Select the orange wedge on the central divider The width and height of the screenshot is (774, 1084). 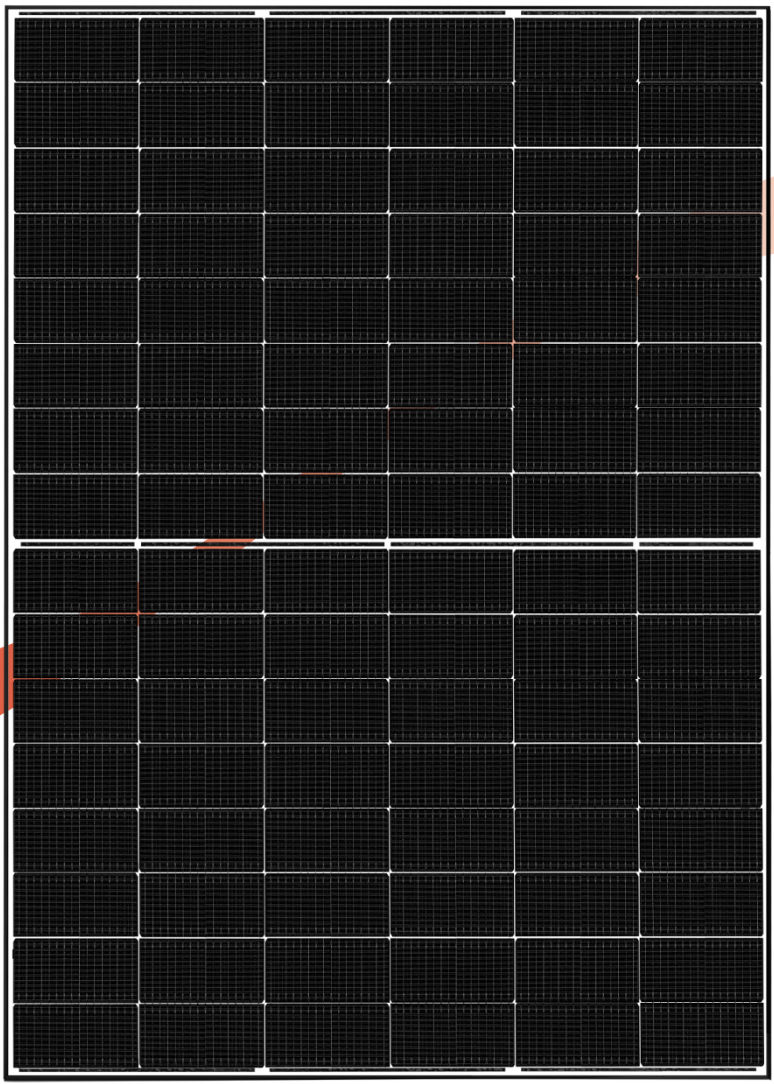point(225,543)
